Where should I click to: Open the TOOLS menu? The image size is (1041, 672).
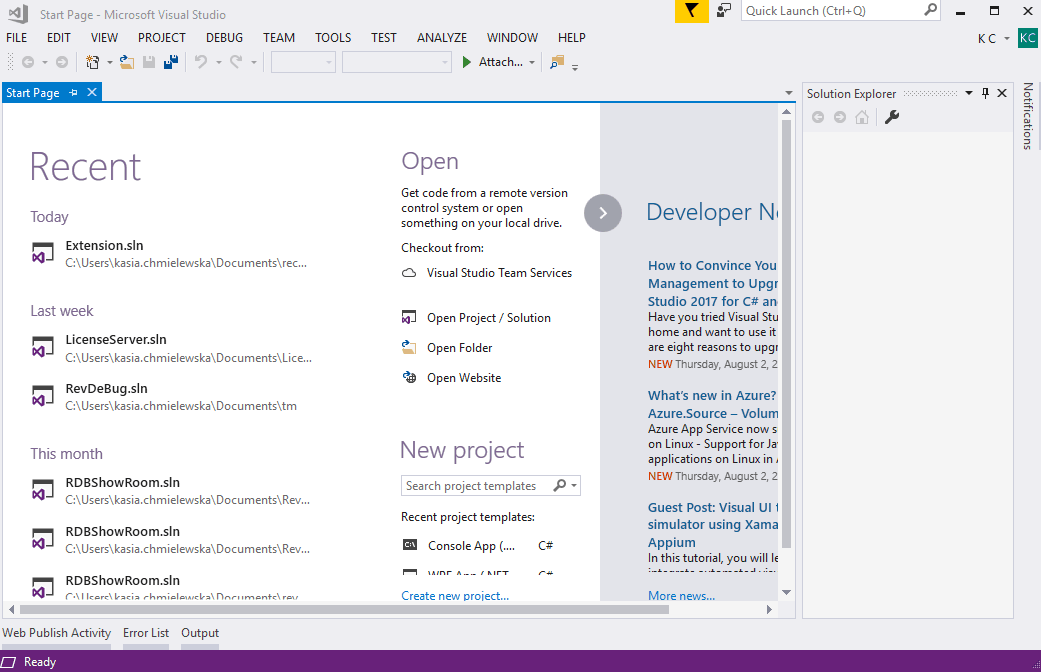click(333, 38)
